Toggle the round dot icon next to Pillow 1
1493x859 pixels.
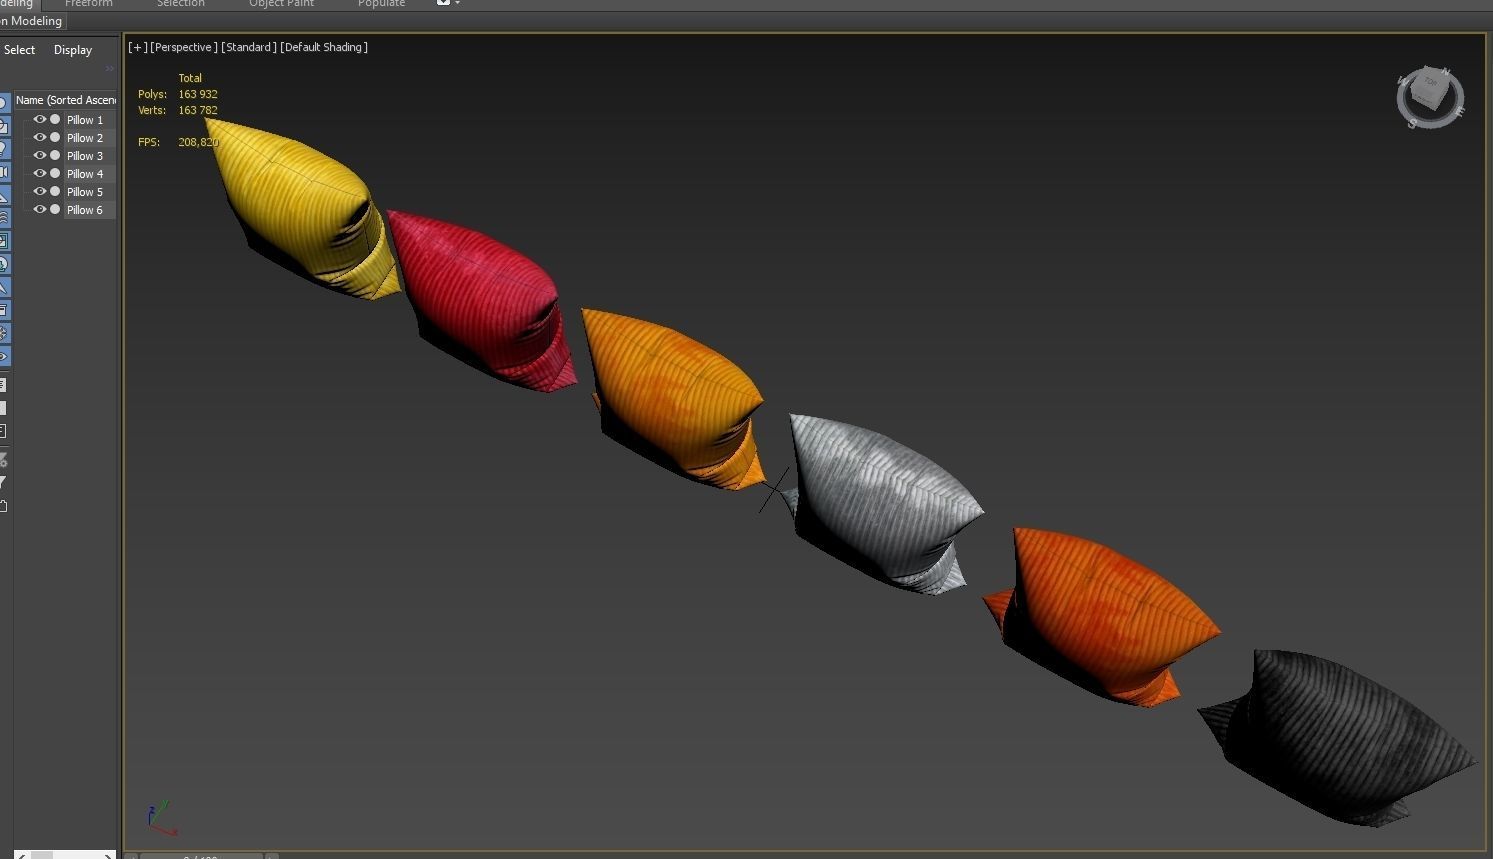click(x=55, y=119)
